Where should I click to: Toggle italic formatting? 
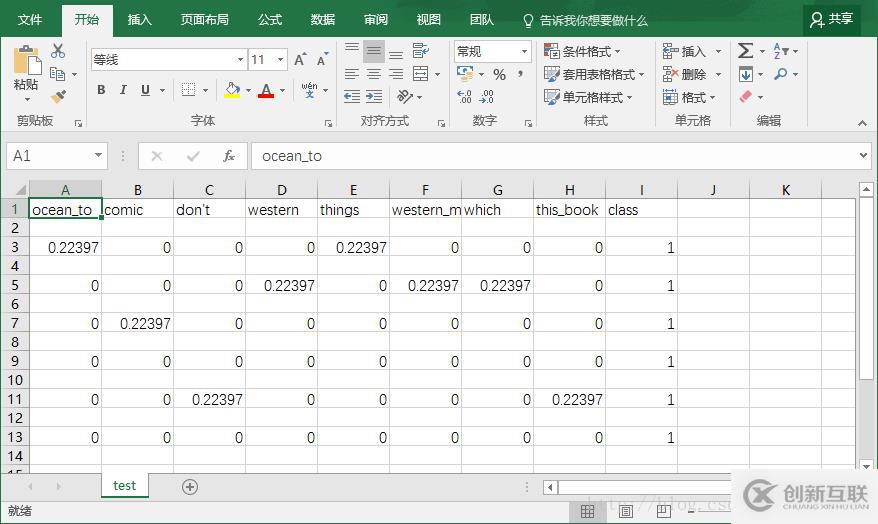coord(123,90)
